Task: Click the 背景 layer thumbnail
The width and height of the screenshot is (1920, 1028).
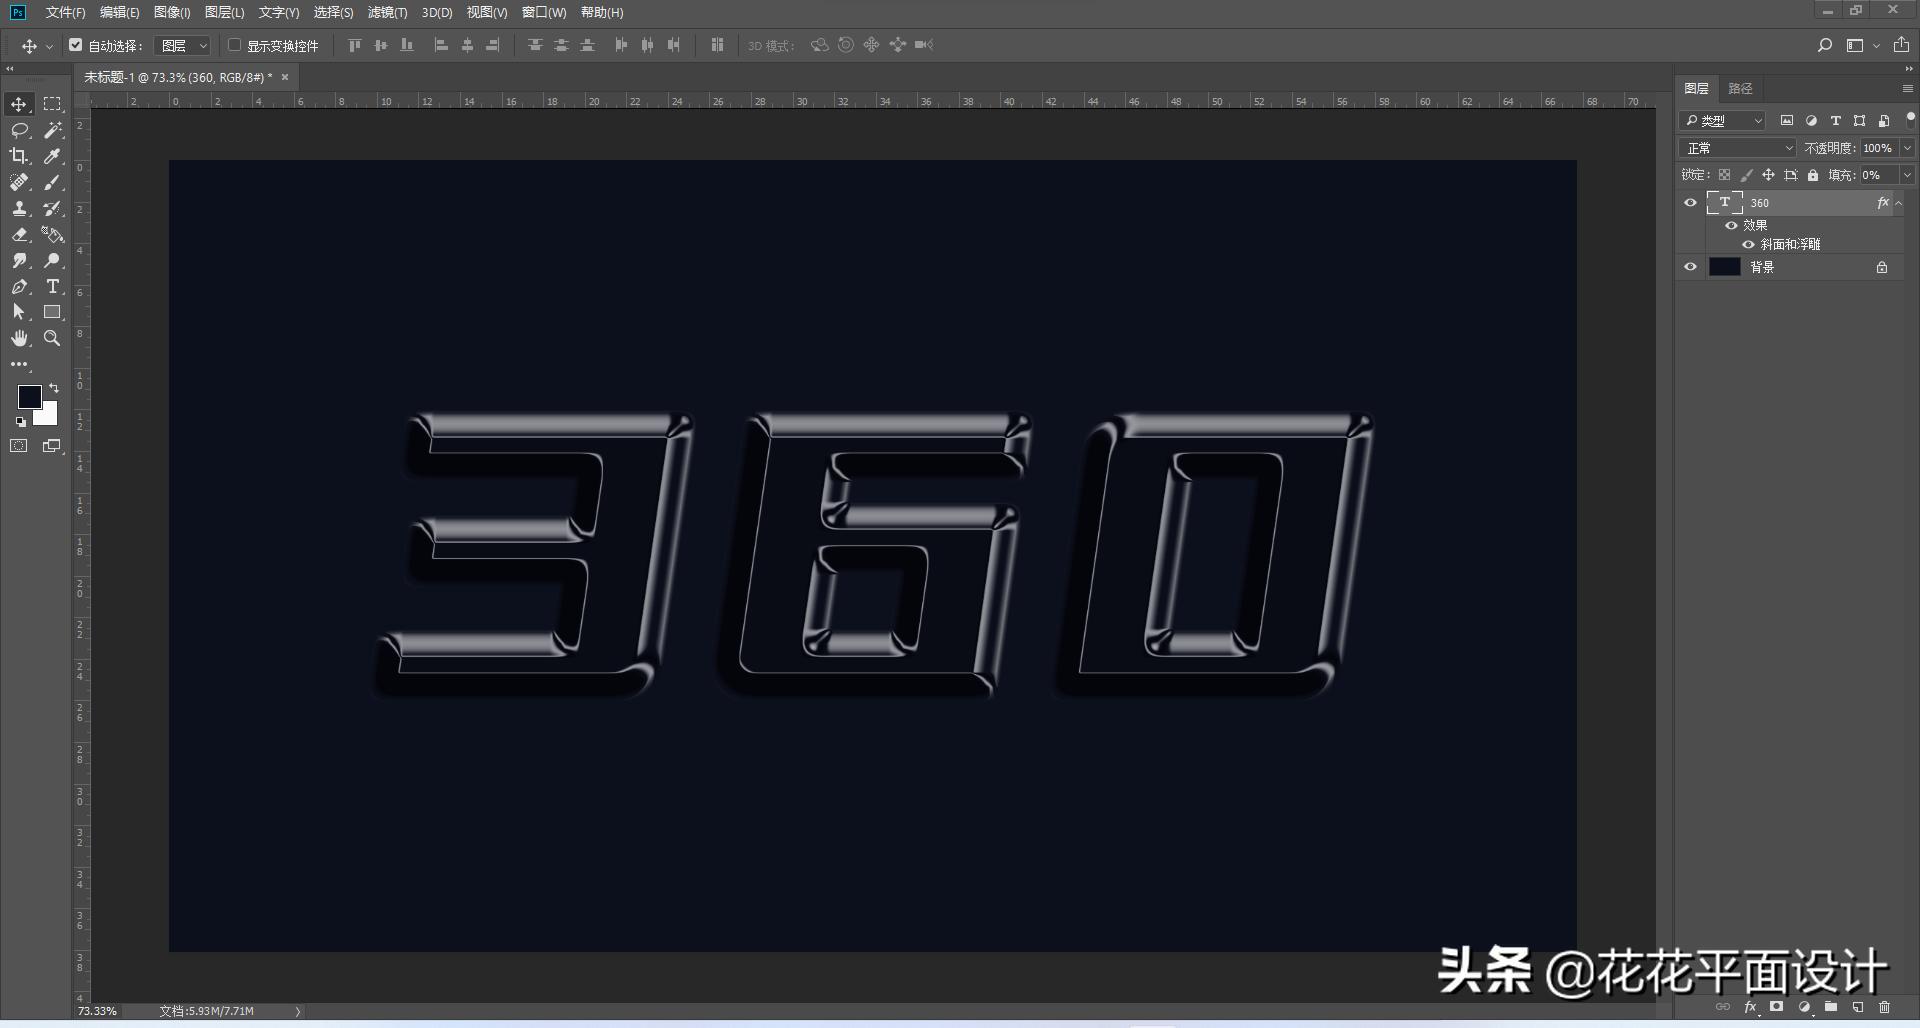Action: [x=1725, y=267]
